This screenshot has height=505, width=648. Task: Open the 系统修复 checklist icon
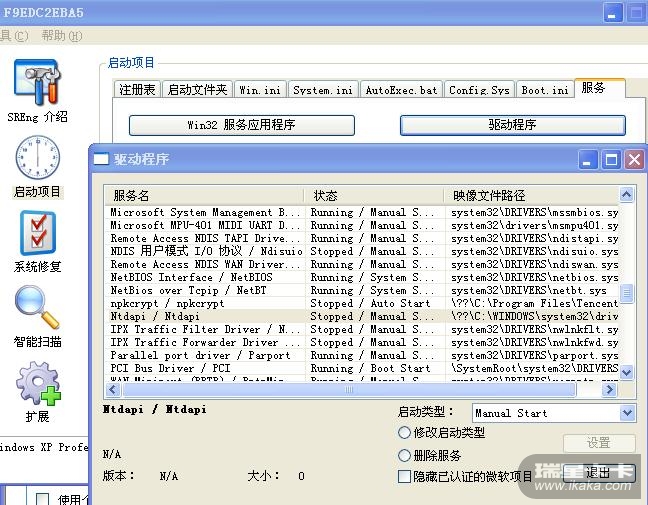(x=38, y=233)
